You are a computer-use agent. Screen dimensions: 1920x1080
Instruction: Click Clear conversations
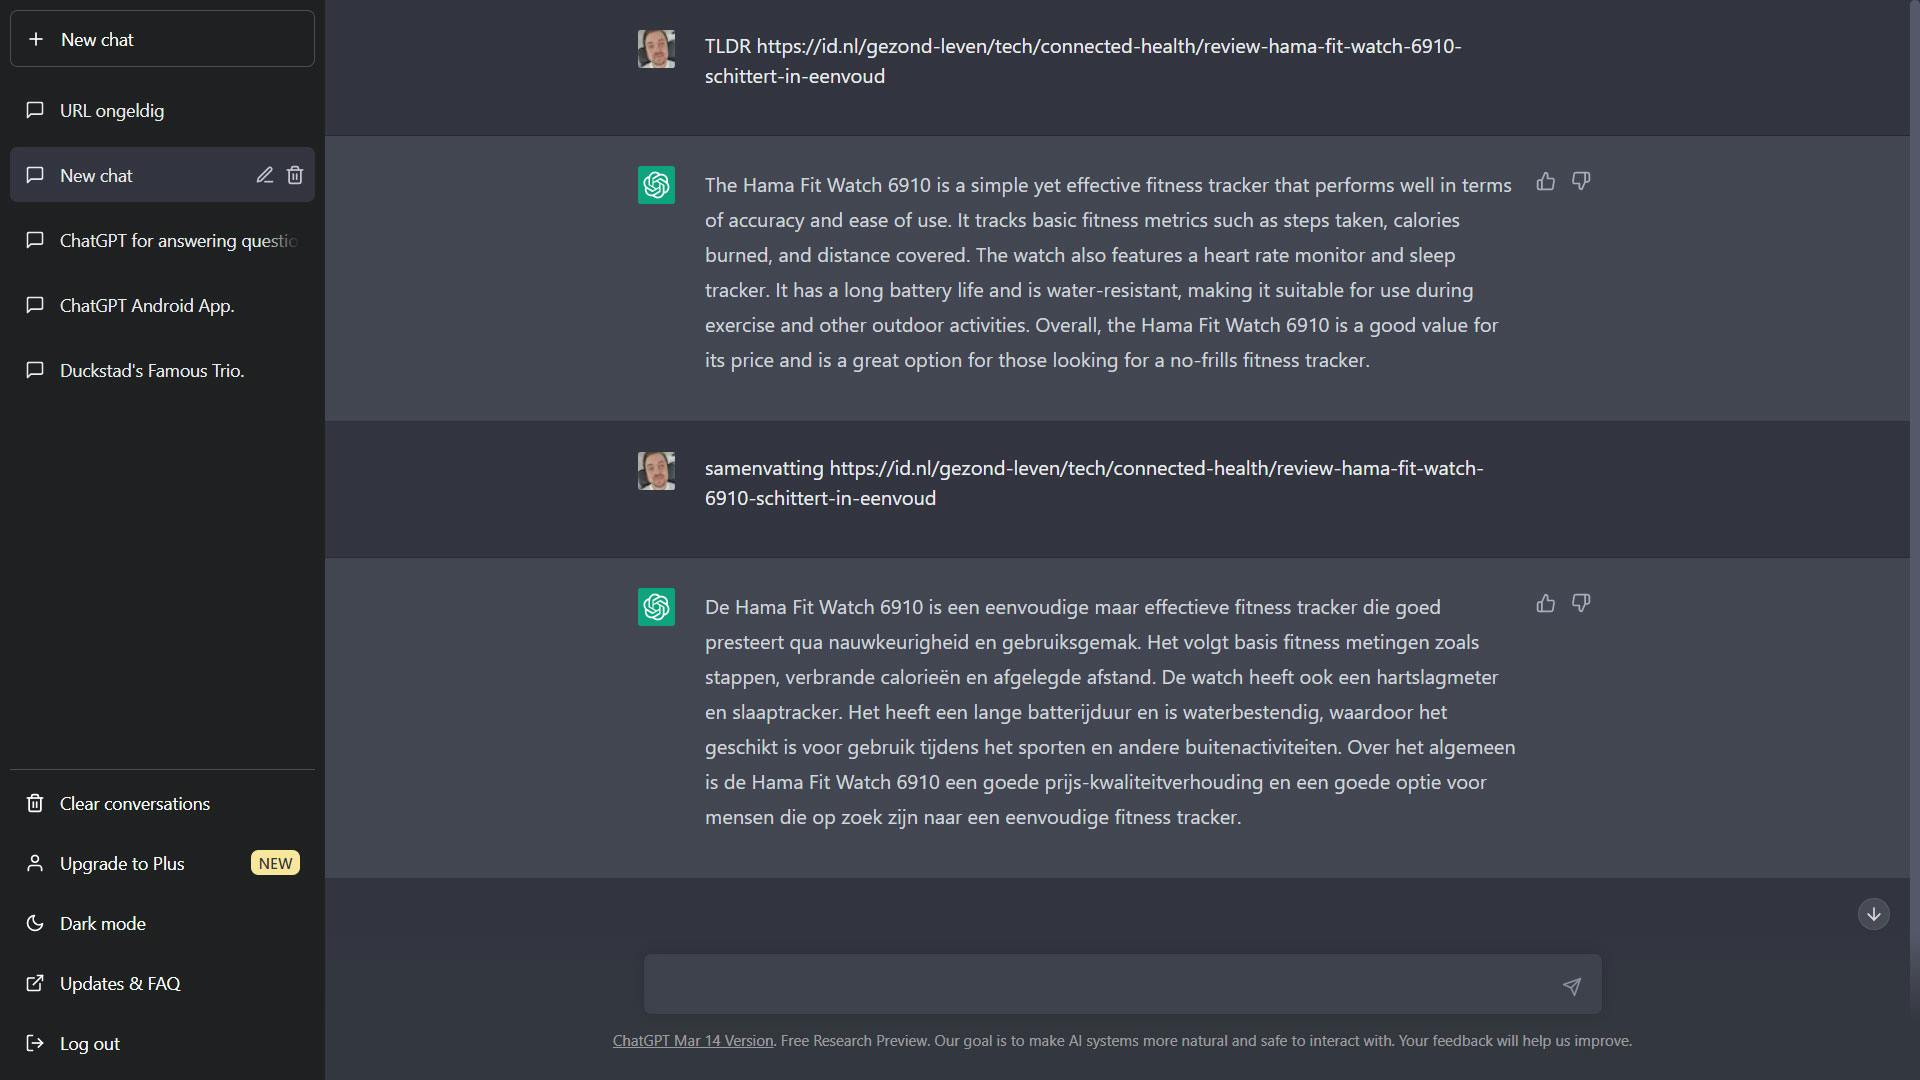[134, 803]
